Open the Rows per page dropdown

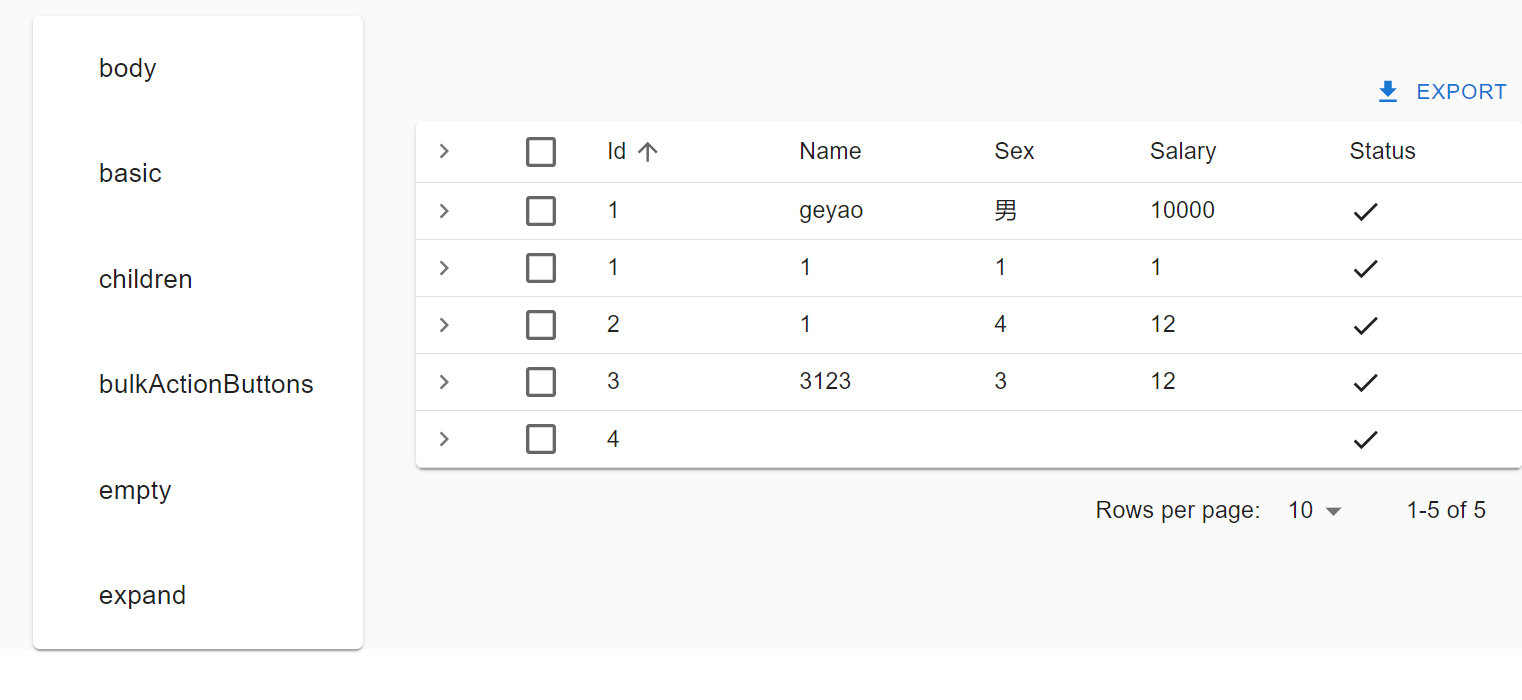[1313, 510]
